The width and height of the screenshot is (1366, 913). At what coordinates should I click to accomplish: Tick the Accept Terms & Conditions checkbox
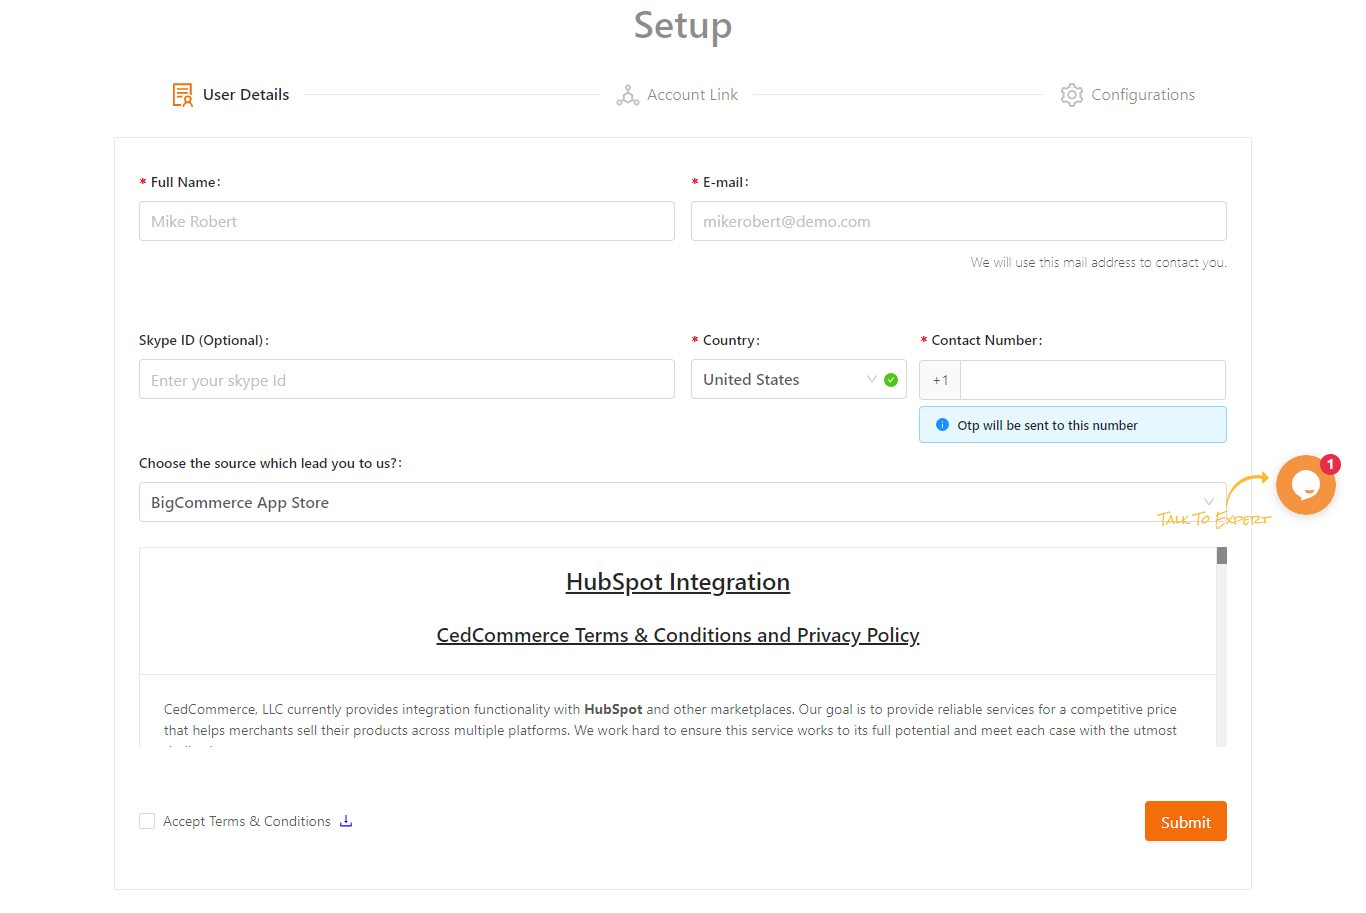click(147, 821)
